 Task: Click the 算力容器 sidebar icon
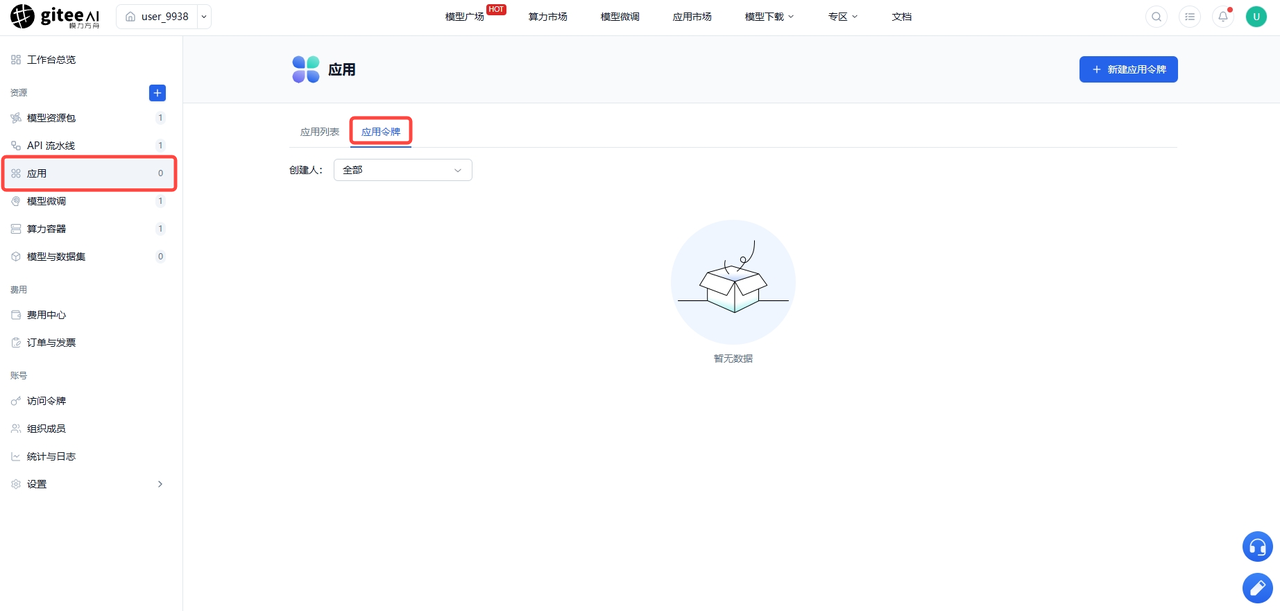pyautogui.click(x=16, y=229)
